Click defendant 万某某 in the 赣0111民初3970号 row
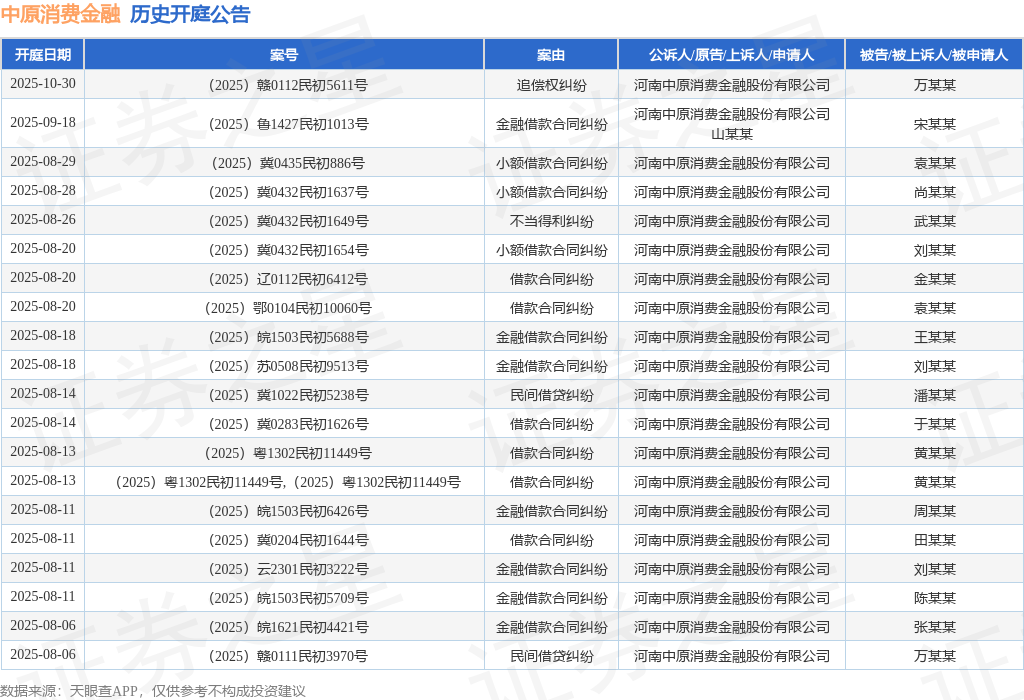 (935, 656)
